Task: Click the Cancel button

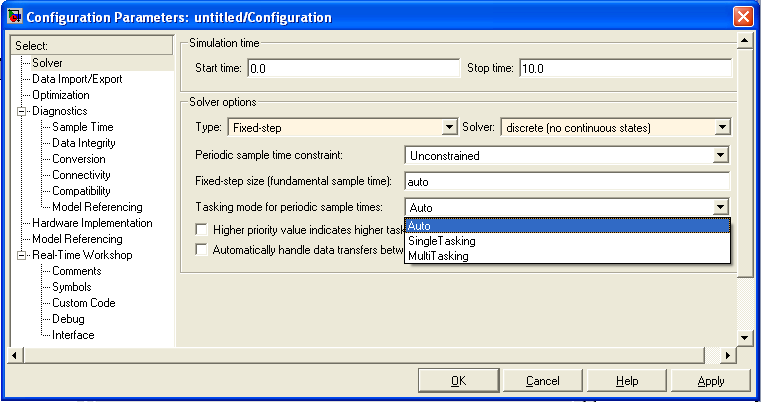Action: [543, 381]
